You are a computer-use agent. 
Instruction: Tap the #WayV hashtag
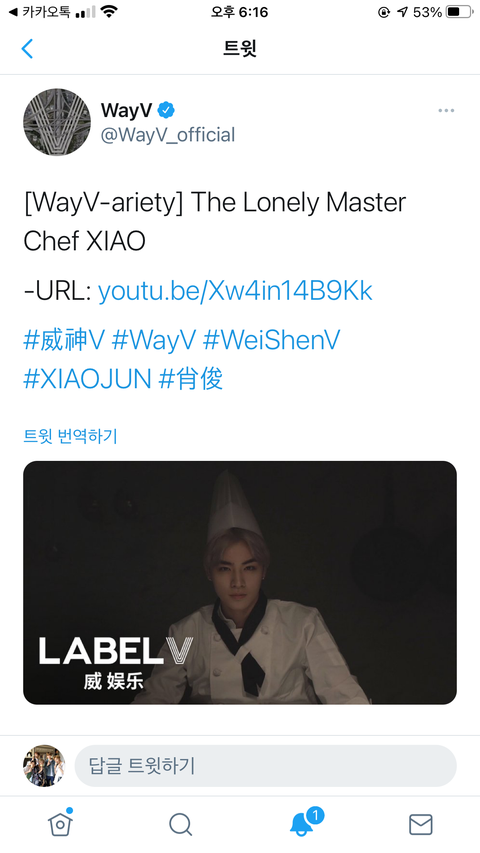153,340
